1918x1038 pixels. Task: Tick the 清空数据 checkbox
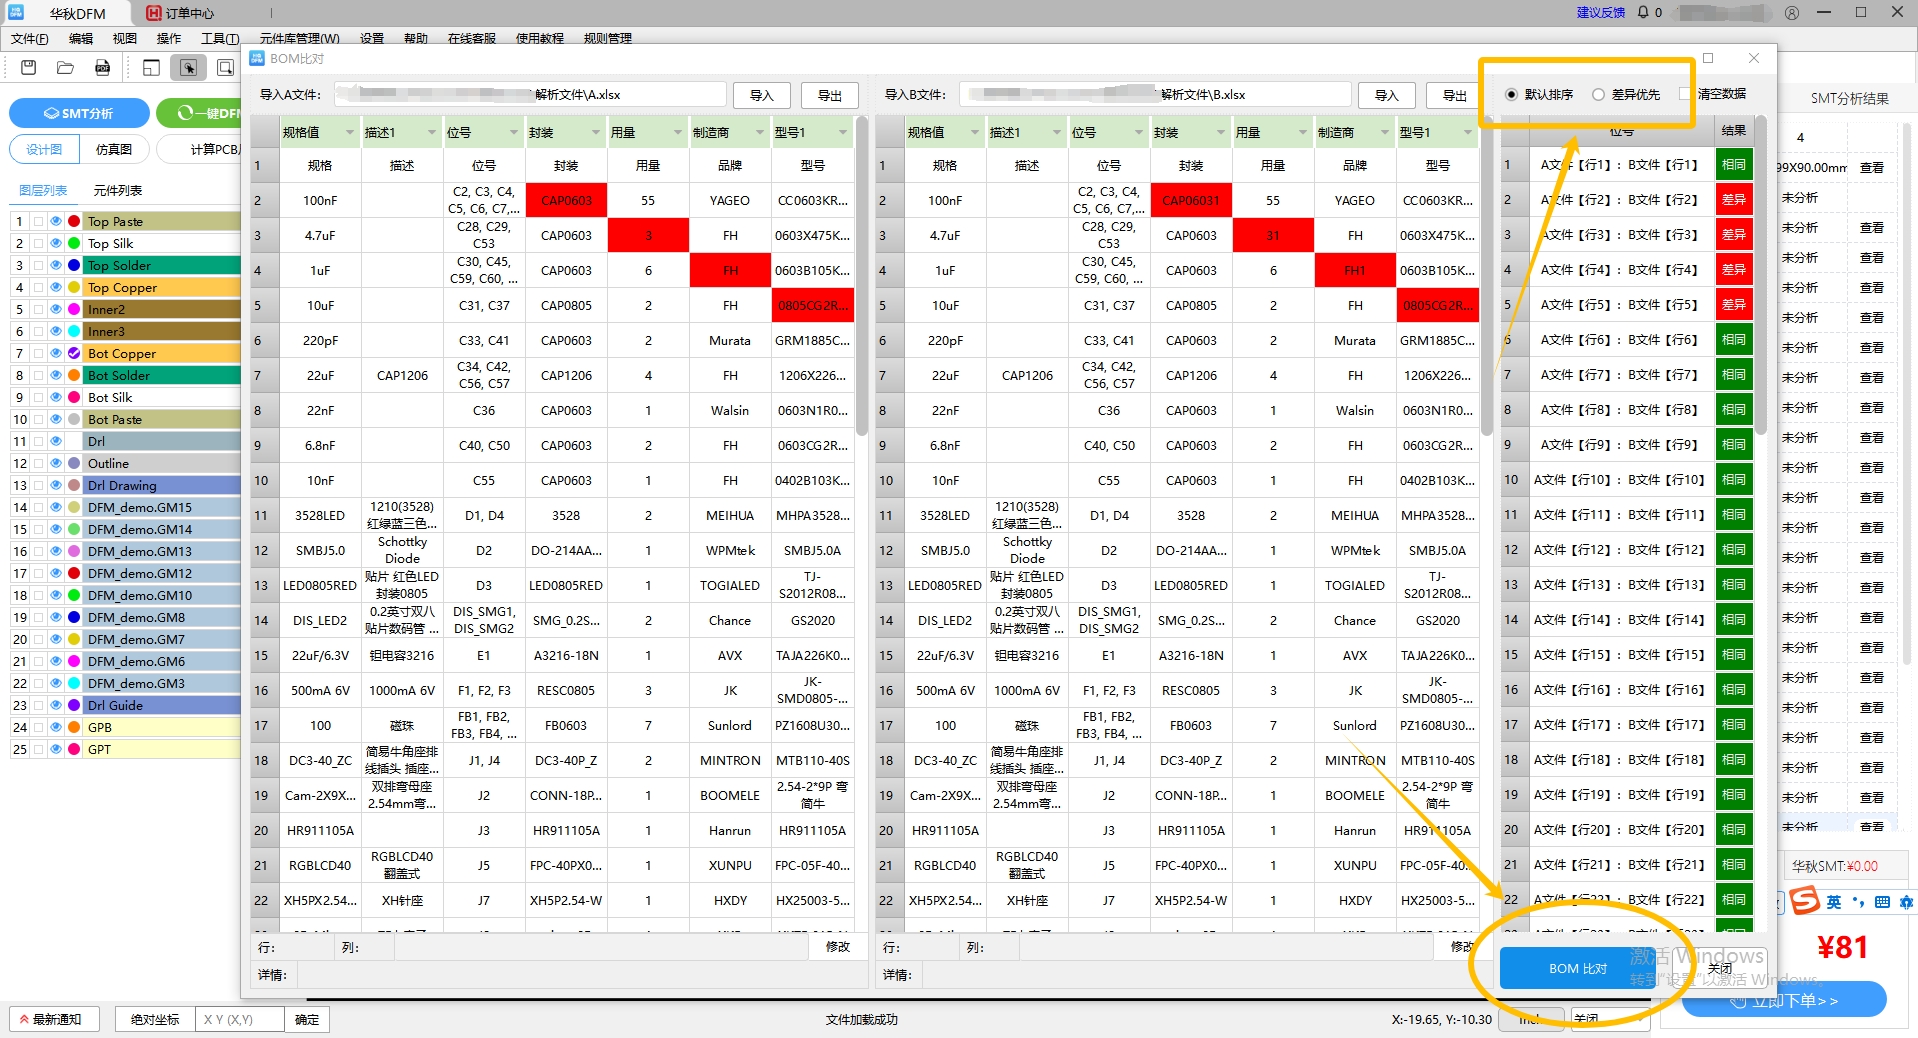click(1686, 94)
